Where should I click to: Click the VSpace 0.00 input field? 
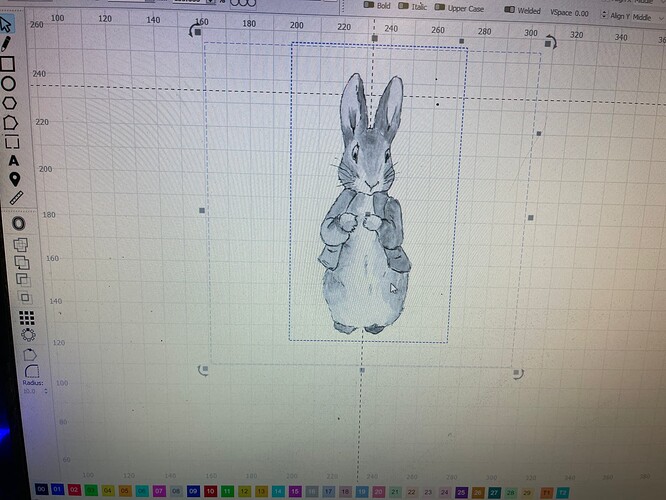click(581, 14)
